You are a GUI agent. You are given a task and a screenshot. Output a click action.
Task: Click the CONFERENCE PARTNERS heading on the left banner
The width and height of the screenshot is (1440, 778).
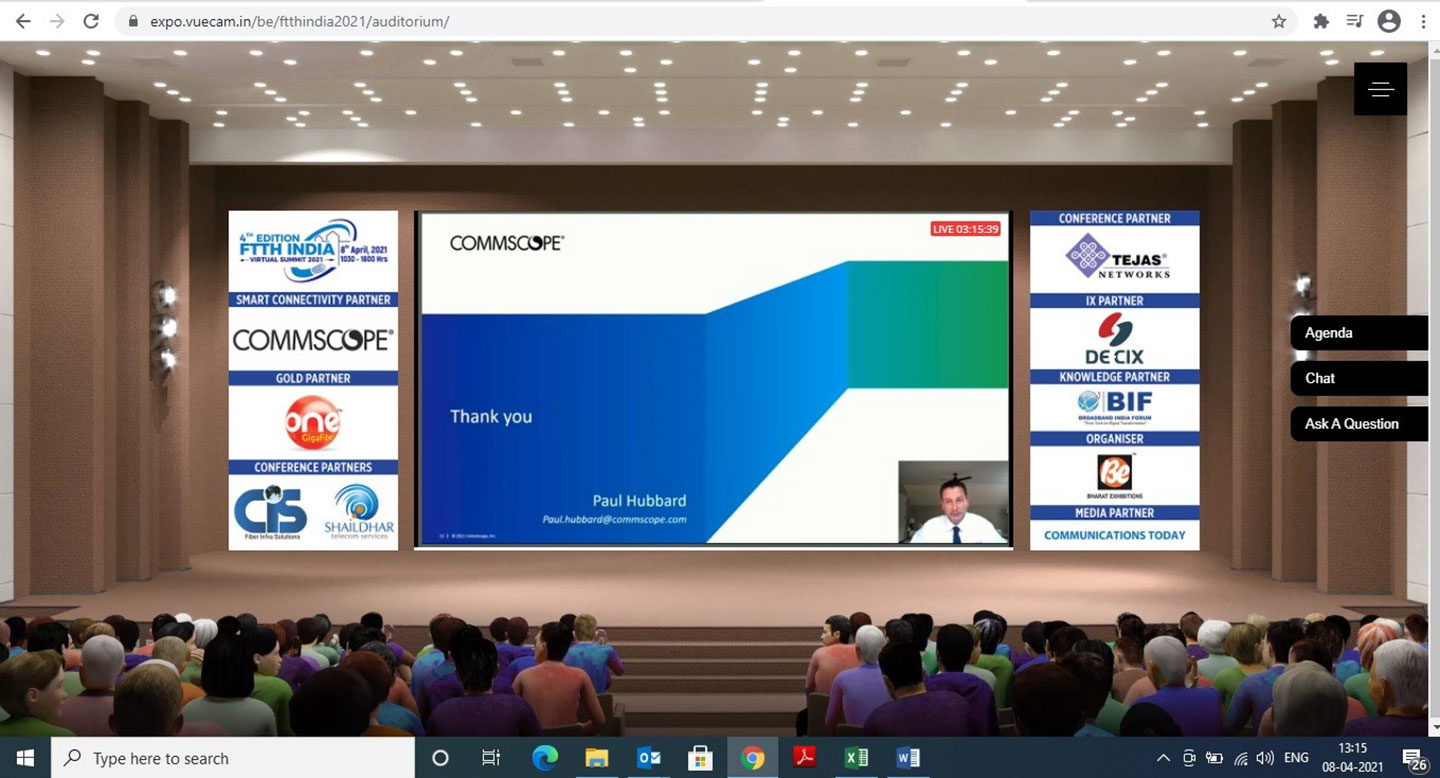tap(313, 467)
